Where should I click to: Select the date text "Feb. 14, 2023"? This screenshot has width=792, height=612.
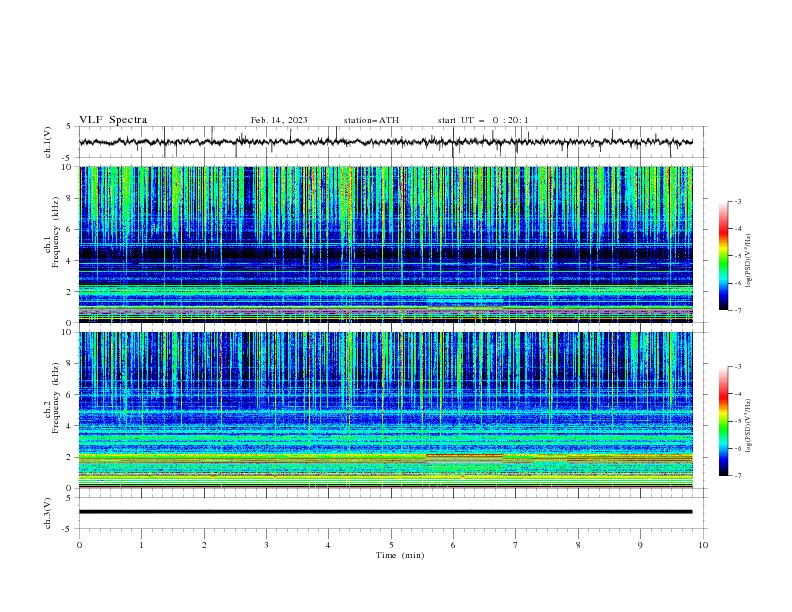tap(279, 120)
